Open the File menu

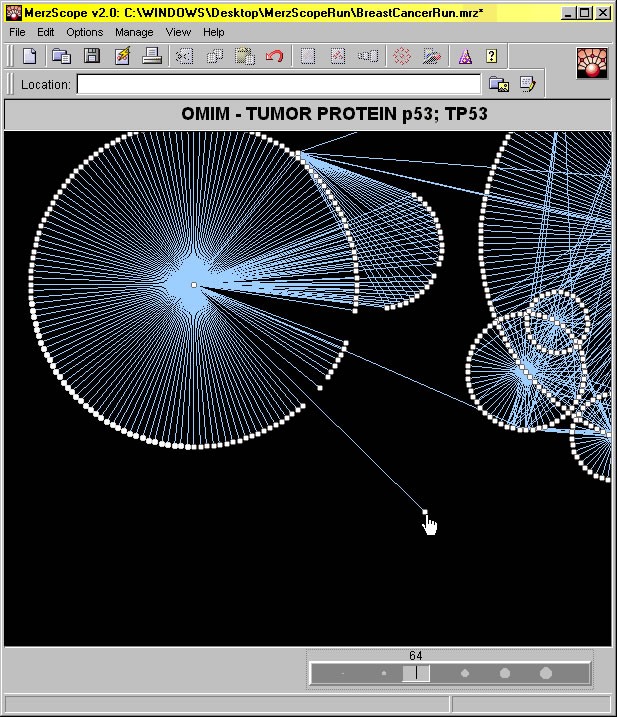tap(17, 32)
